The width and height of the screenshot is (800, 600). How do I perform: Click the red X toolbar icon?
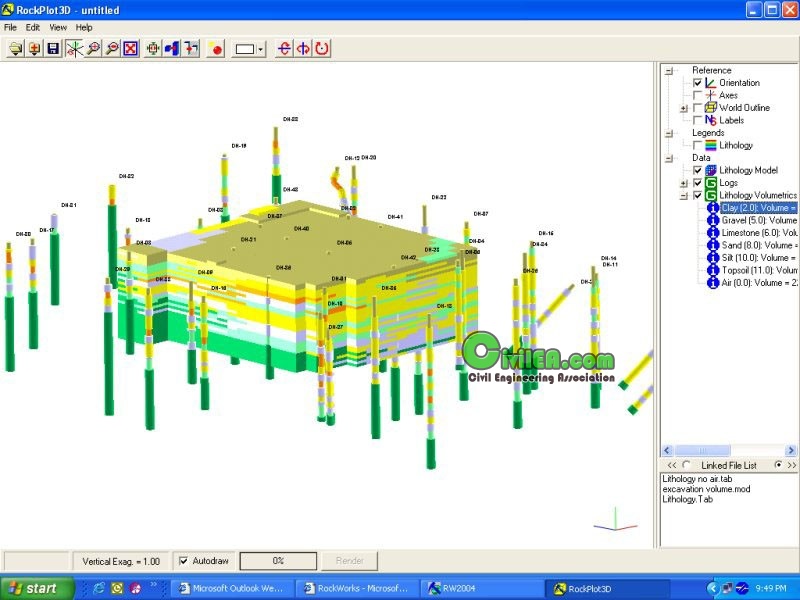click(x=131, y=49)
